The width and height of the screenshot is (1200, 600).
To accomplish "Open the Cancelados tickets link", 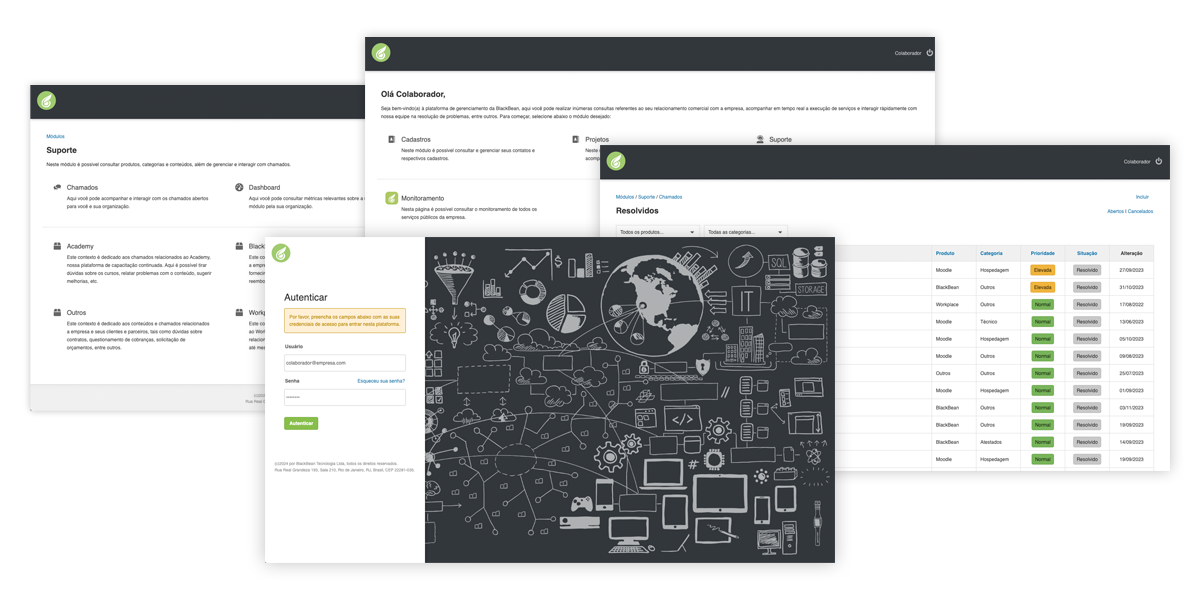I will 1141,211.
